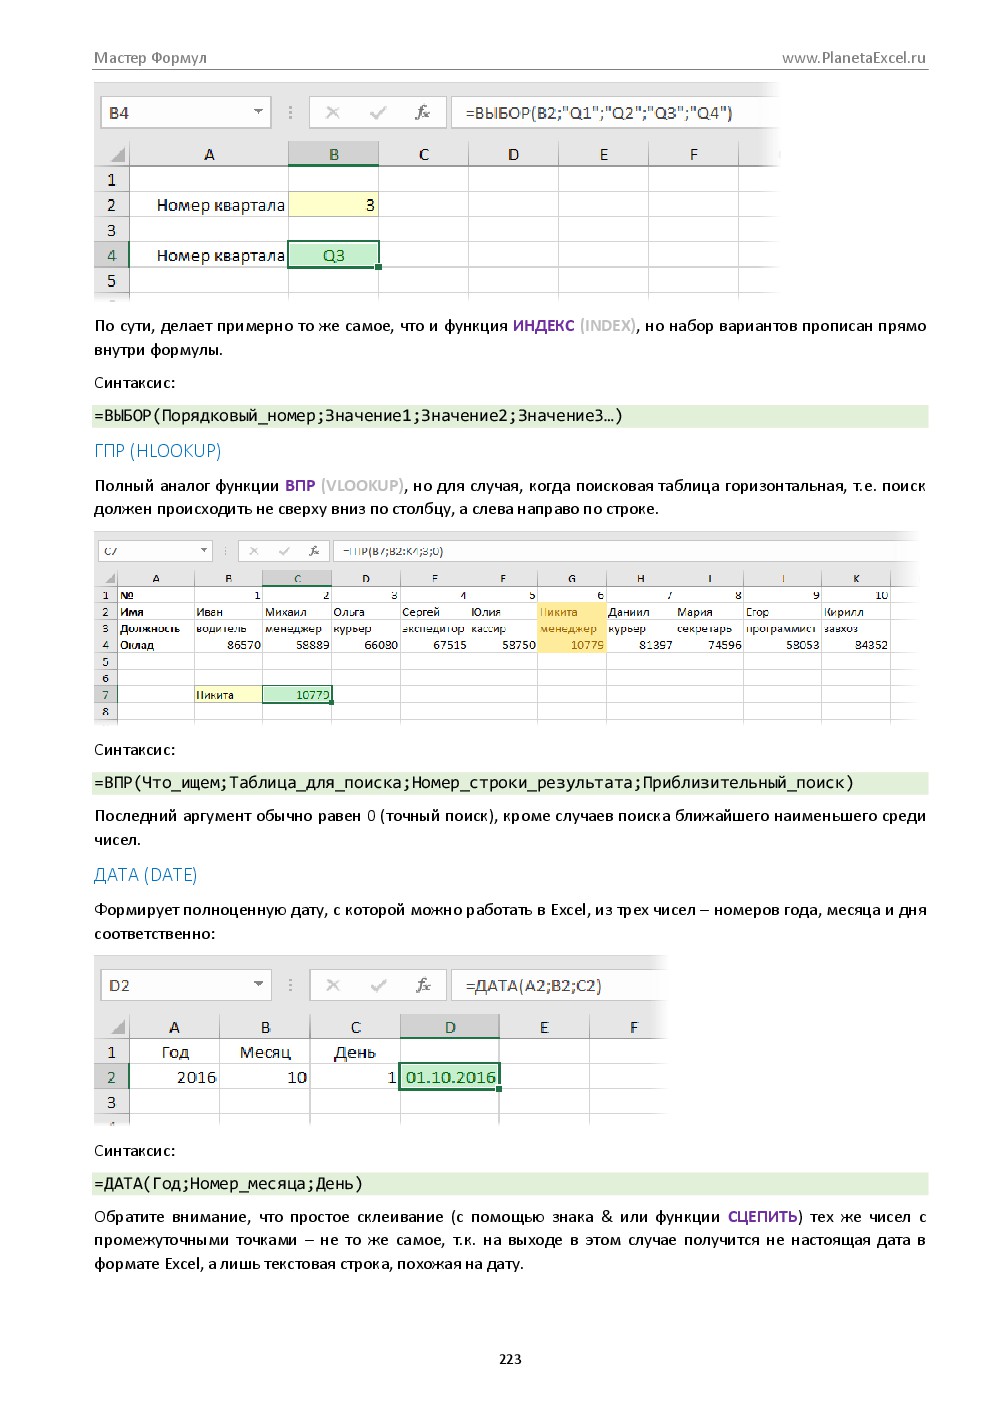Open the ИНДЕКС function link

click(543, 326)
